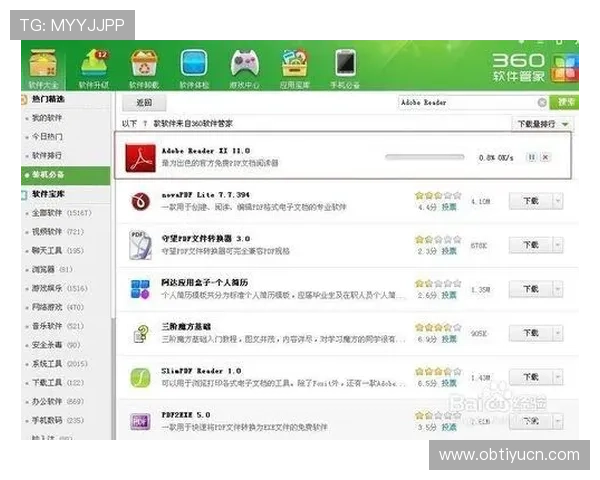Open the 软件大全 software catalog icon
Viewport: 600px width, 480px height.
[43, 68]
